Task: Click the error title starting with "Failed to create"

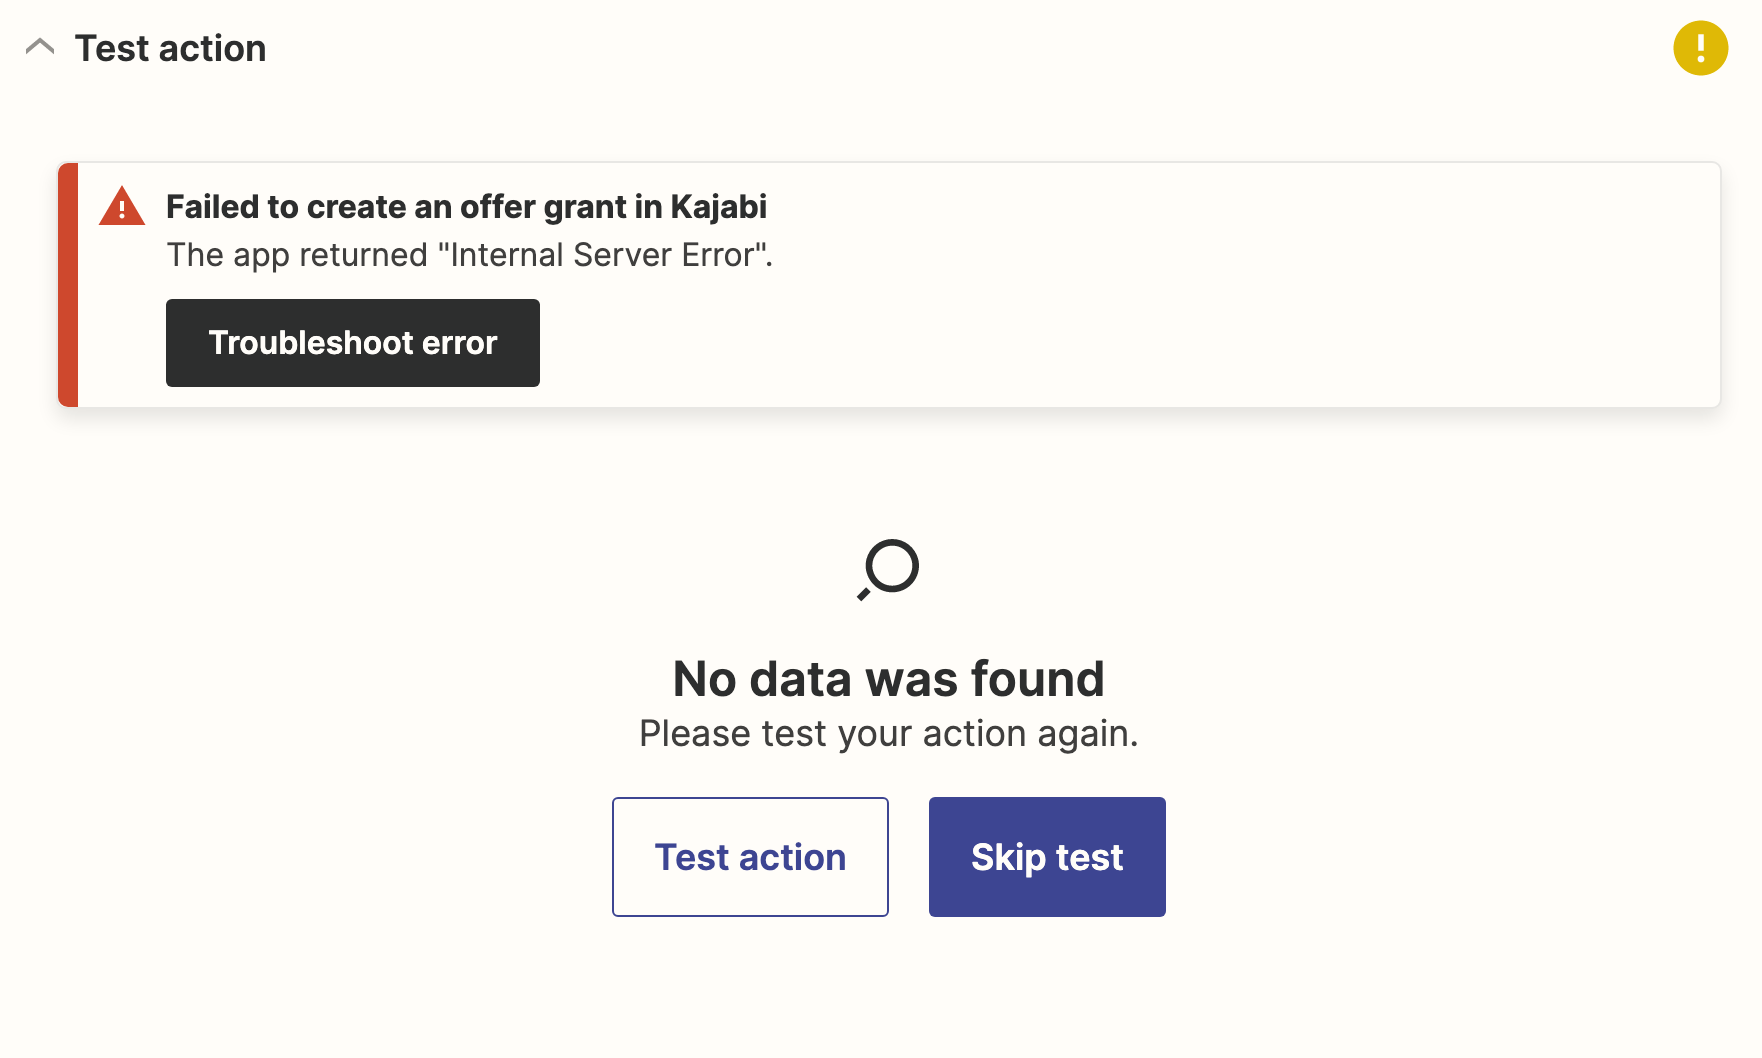Action: [466, 207]
